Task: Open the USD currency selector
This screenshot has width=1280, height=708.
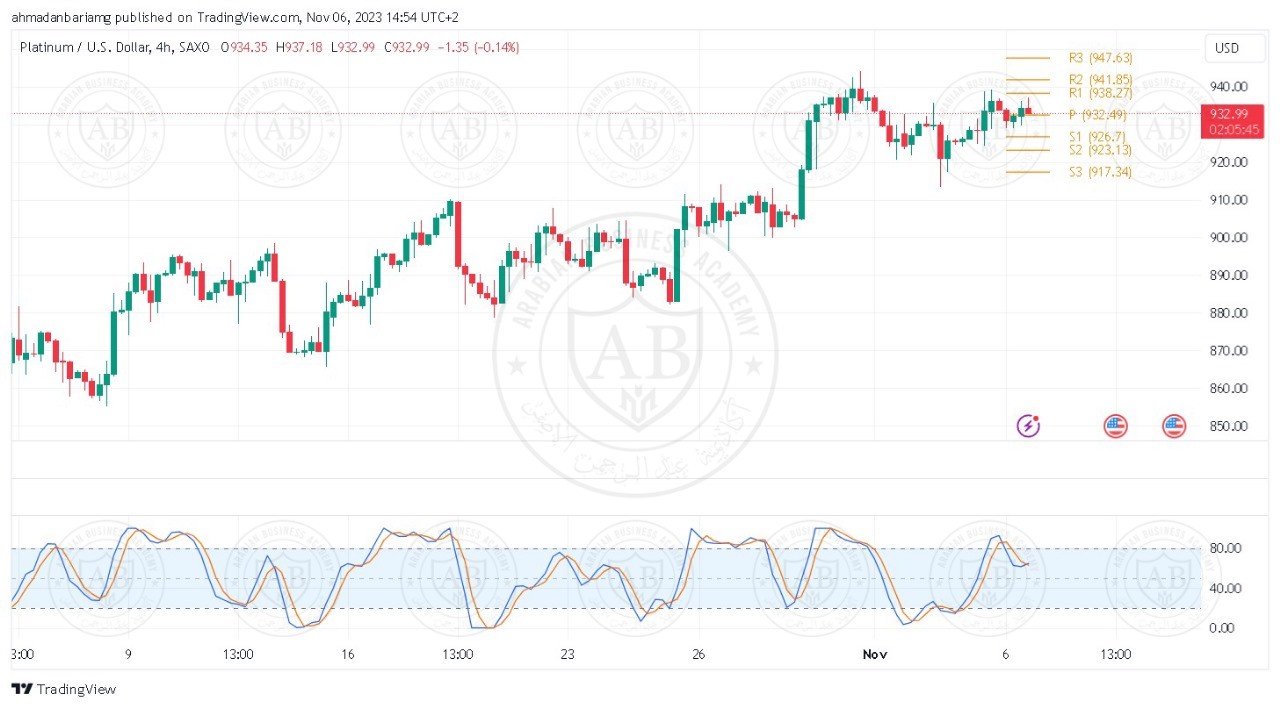Action: coord(1226,48)
